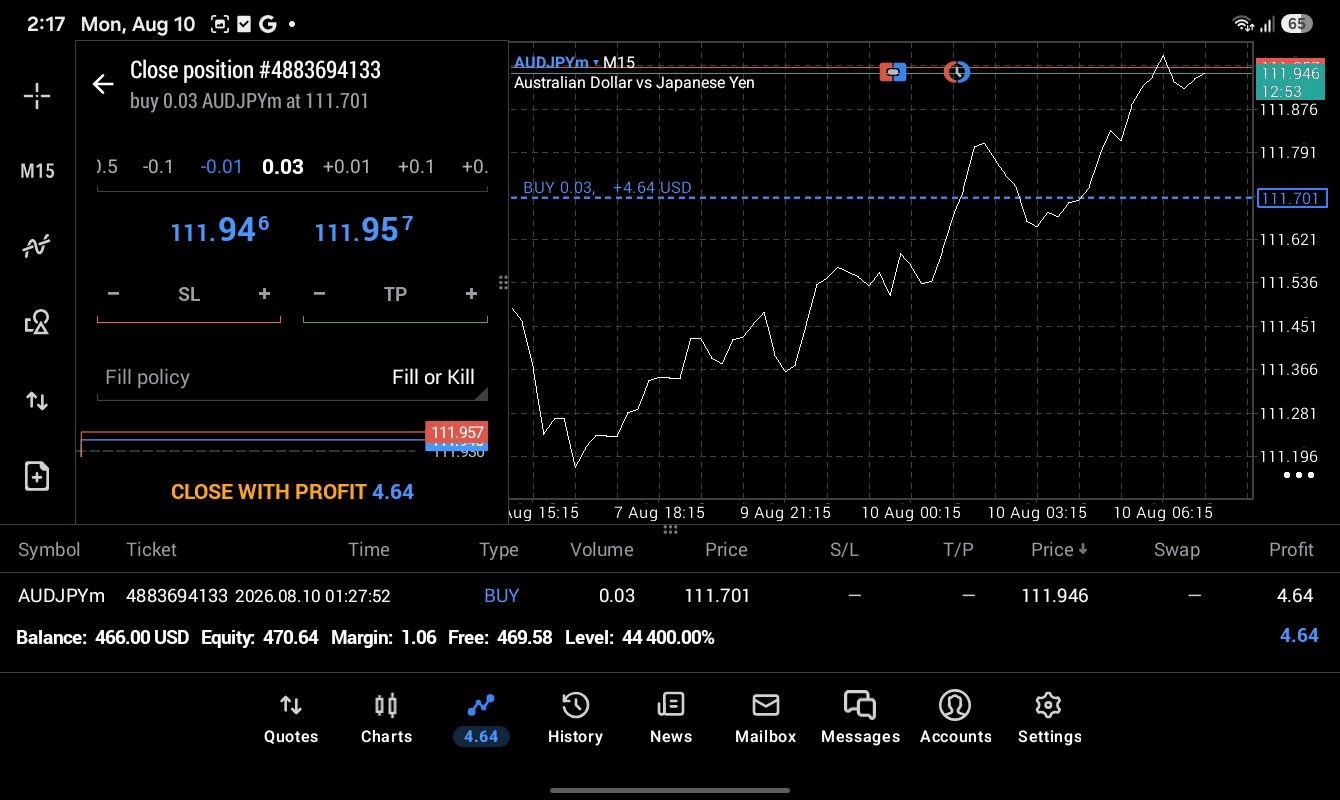The width and height of the screenshot is (1340, 800).
Task: Open the three-dots chart menu
Action: click(x=1298, y=475)
